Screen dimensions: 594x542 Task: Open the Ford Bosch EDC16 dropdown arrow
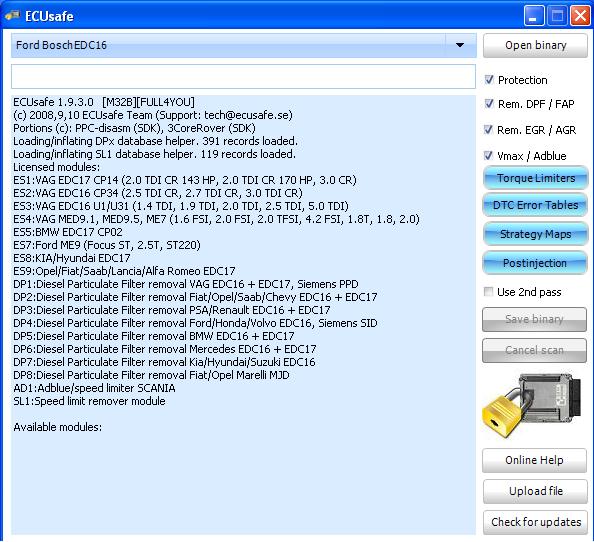tap(460, 45)
